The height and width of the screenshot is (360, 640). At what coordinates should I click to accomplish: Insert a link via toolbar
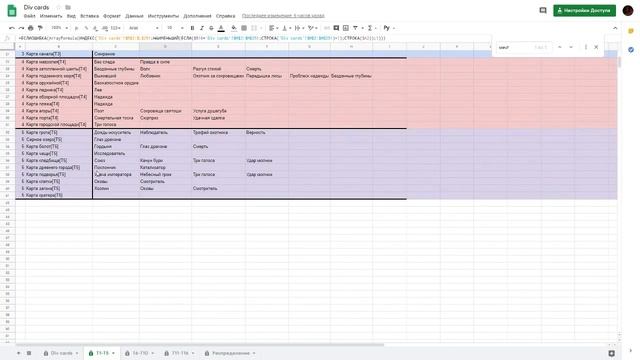tap(327, 28)
